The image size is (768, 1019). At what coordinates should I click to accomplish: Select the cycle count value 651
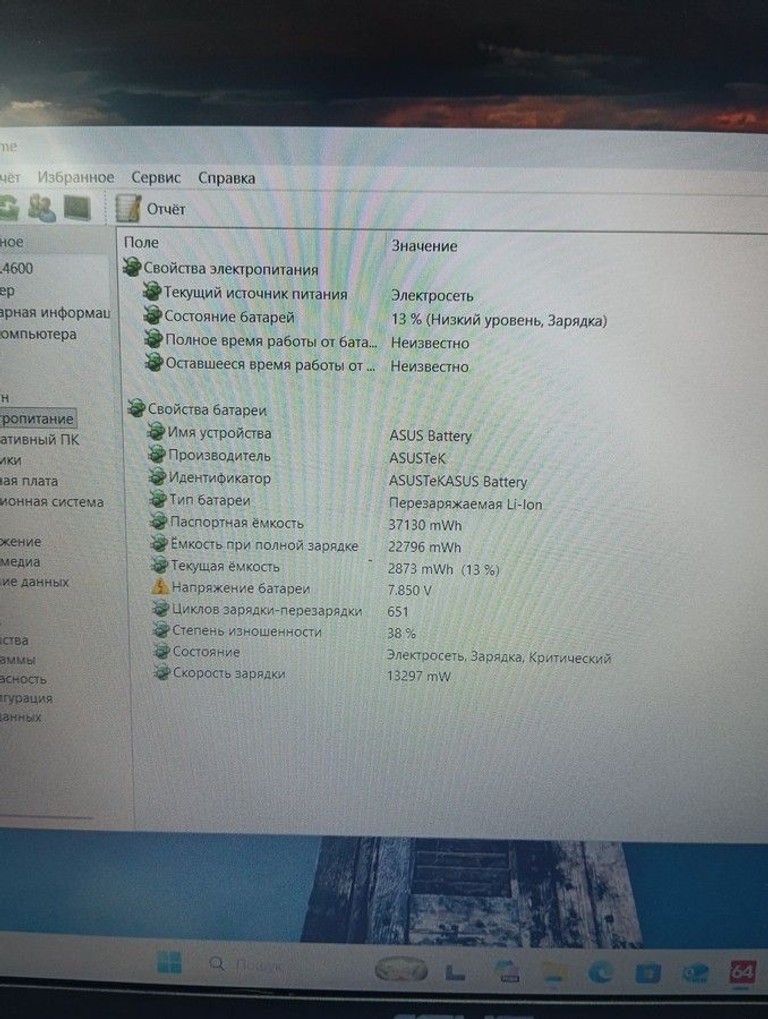coord(398,612)
